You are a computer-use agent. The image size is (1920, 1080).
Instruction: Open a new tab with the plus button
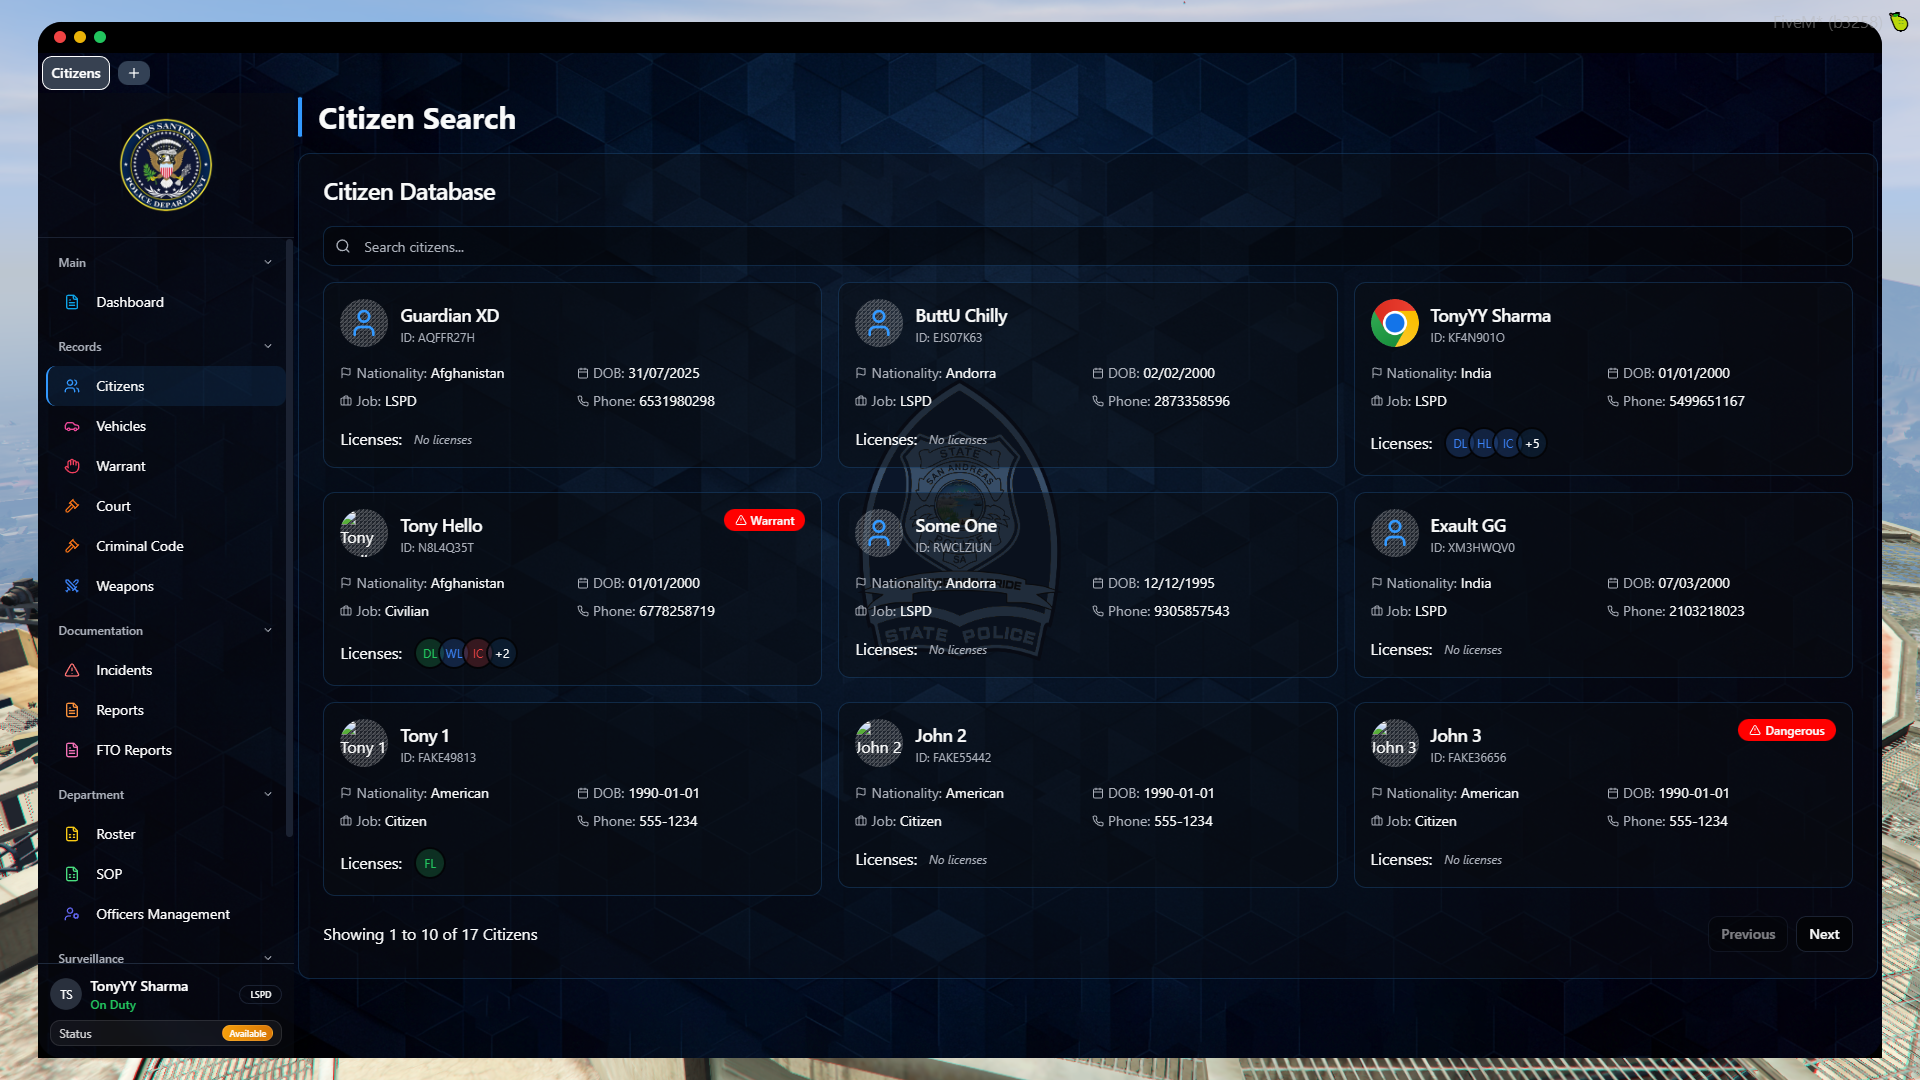pyautogui.click(x=133, y=72)
